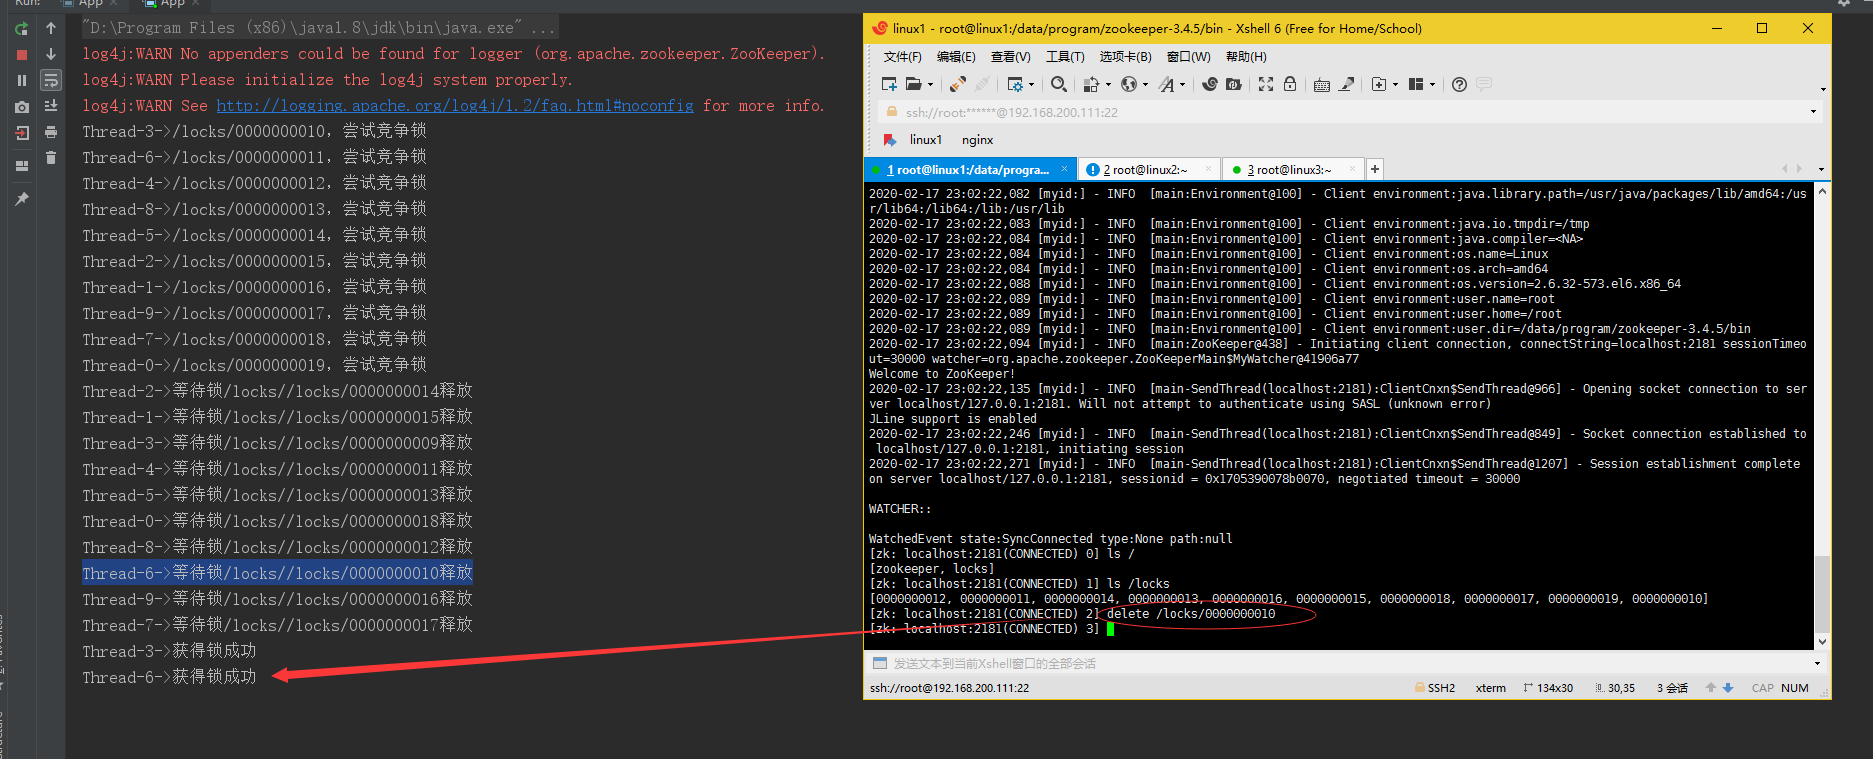1873x759 pixels.
Task: Open the 查看(V) menu
Action: tap(1010, 56)
